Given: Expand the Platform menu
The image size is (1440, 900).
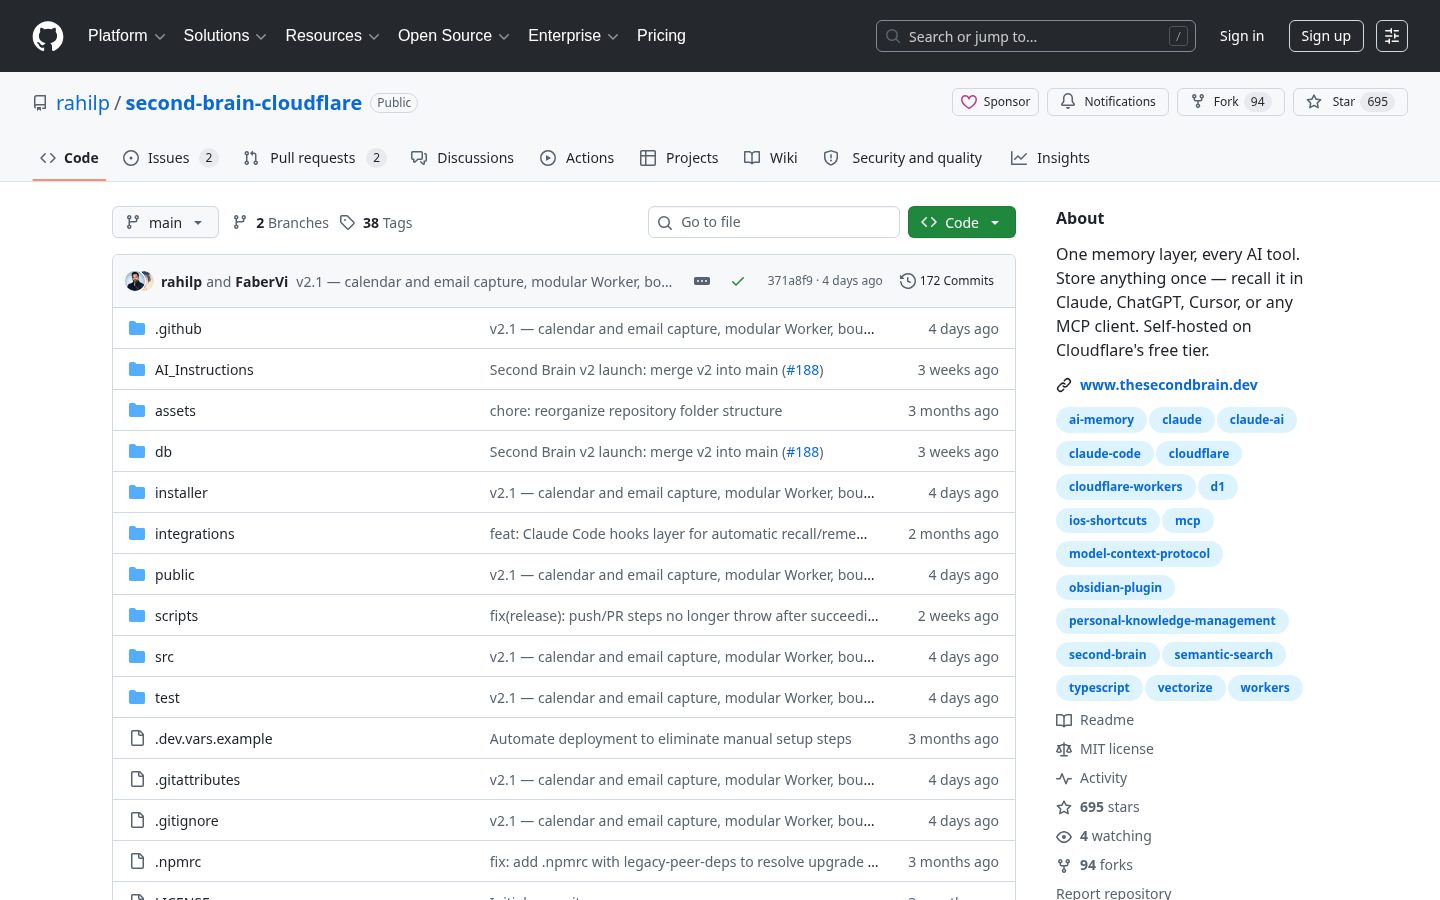Looking at the screenshot, I should point(127,36).
